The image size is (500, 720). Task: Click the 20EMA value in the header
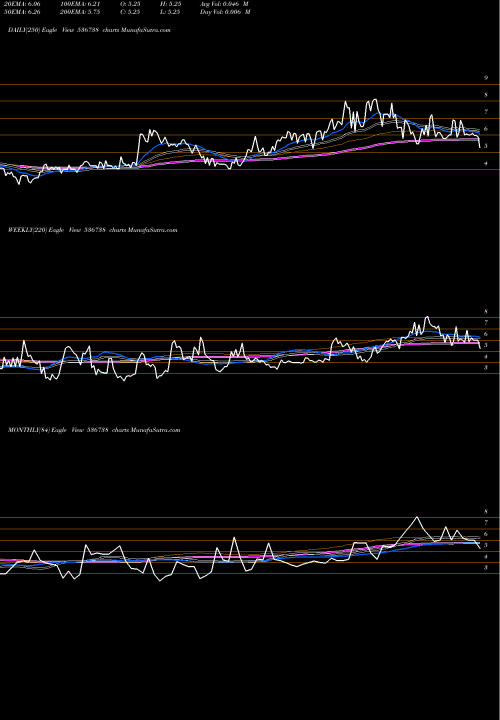coord(21,4)
